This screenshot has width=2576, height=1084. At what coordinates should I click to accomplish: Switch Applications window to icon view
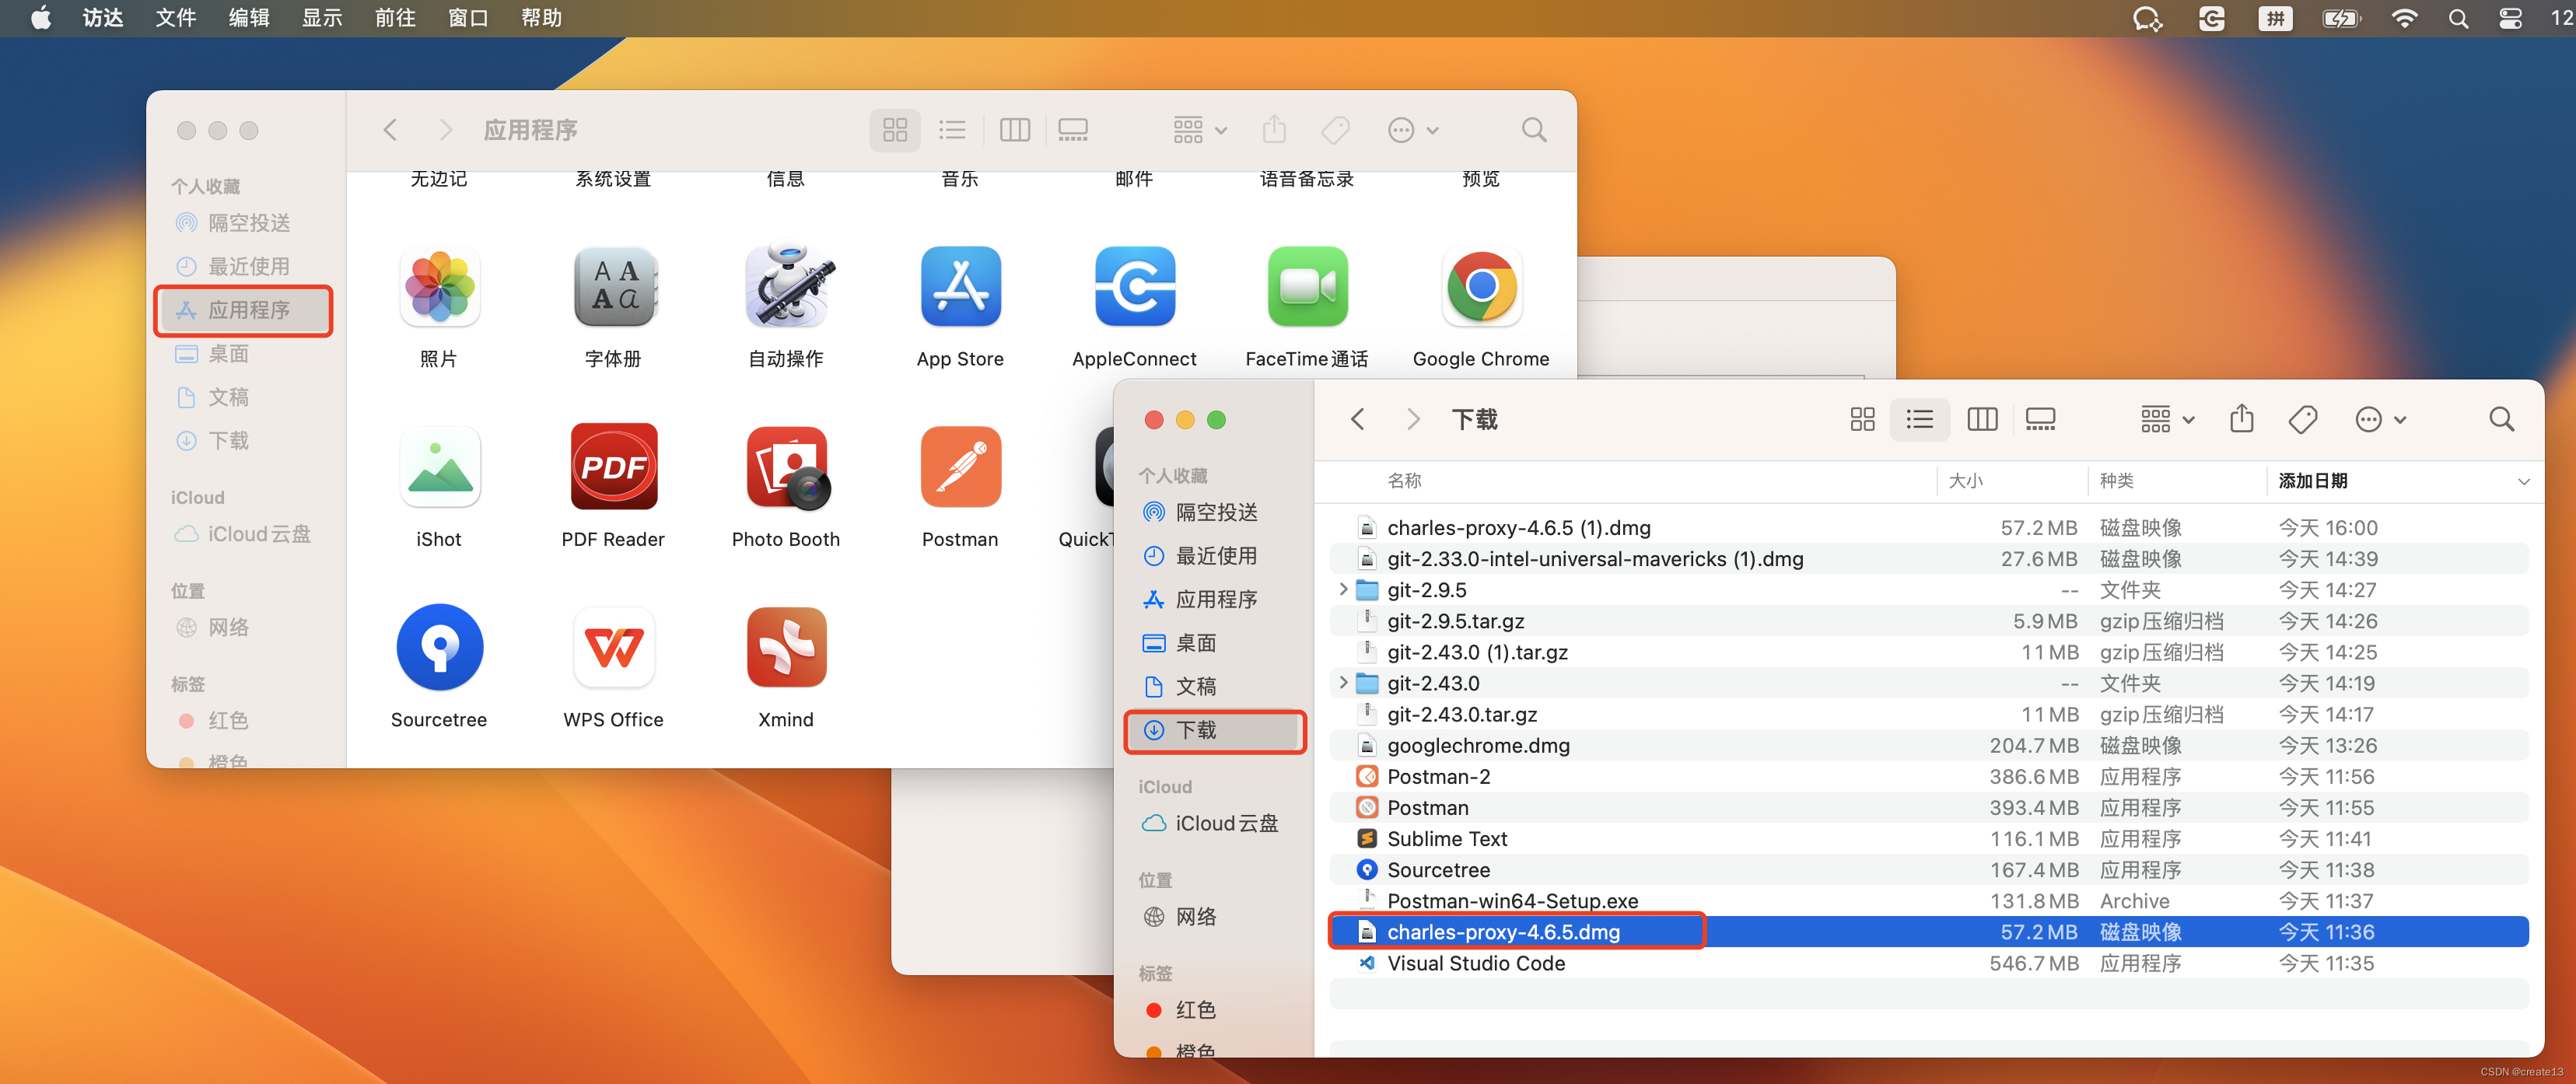click(x=895, y=130)
